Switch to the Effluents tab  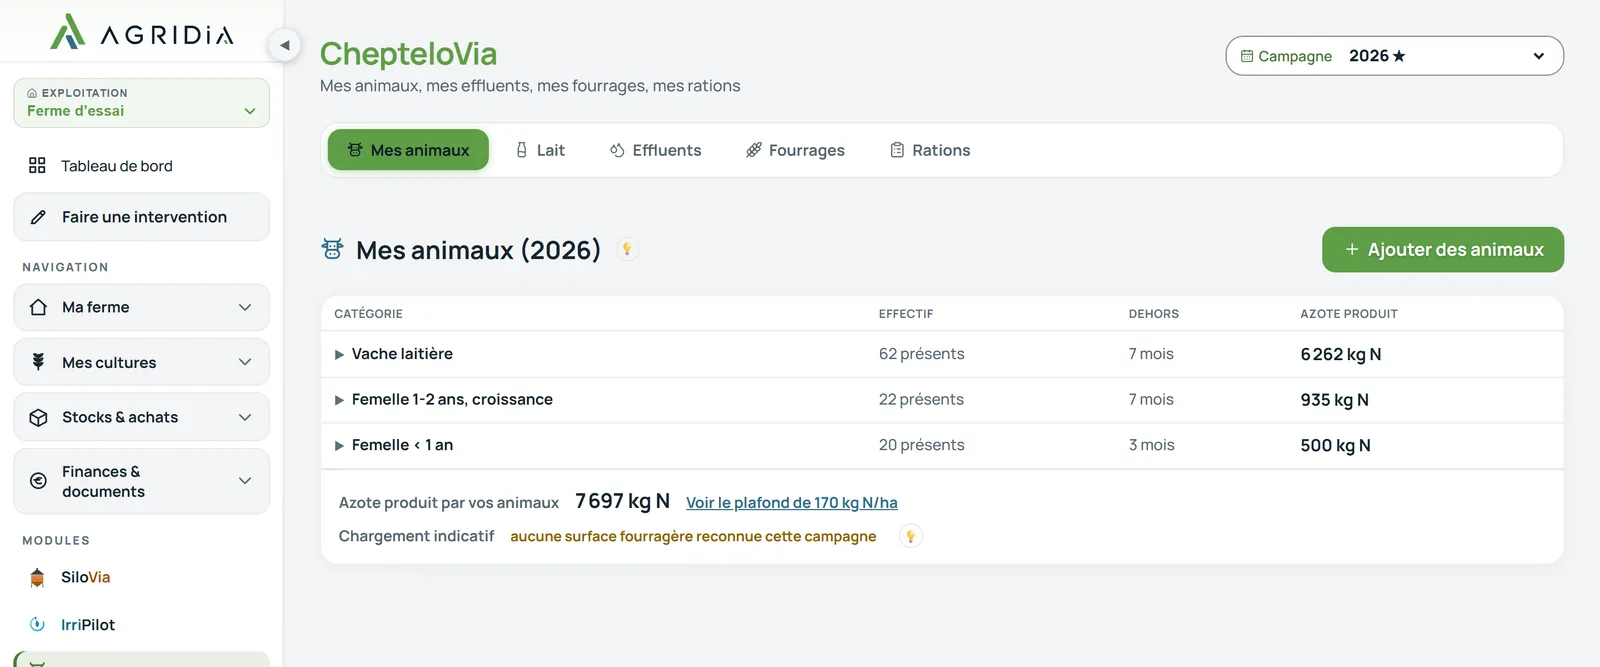(656, 150)
